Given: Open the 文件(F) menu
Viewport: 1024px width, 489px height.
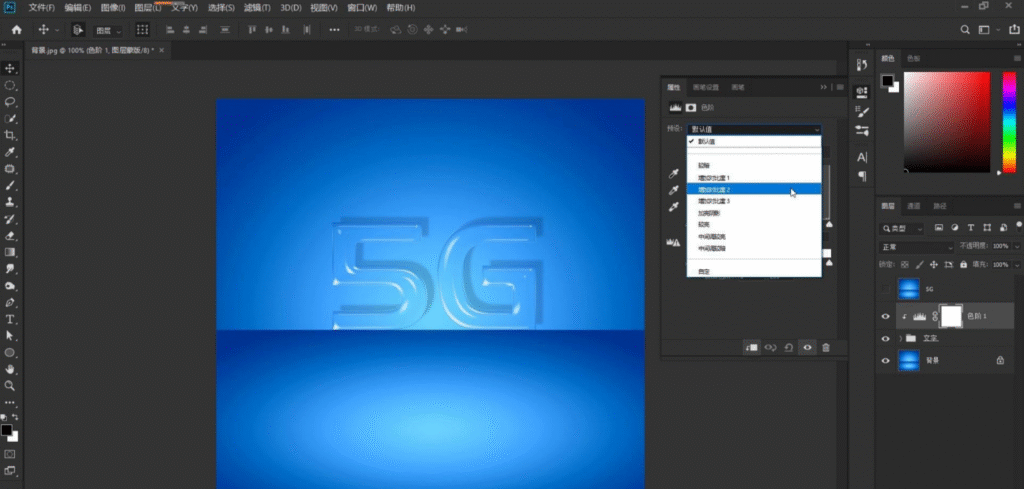Looking at the screenshot, I should click(x=41, y=8).
